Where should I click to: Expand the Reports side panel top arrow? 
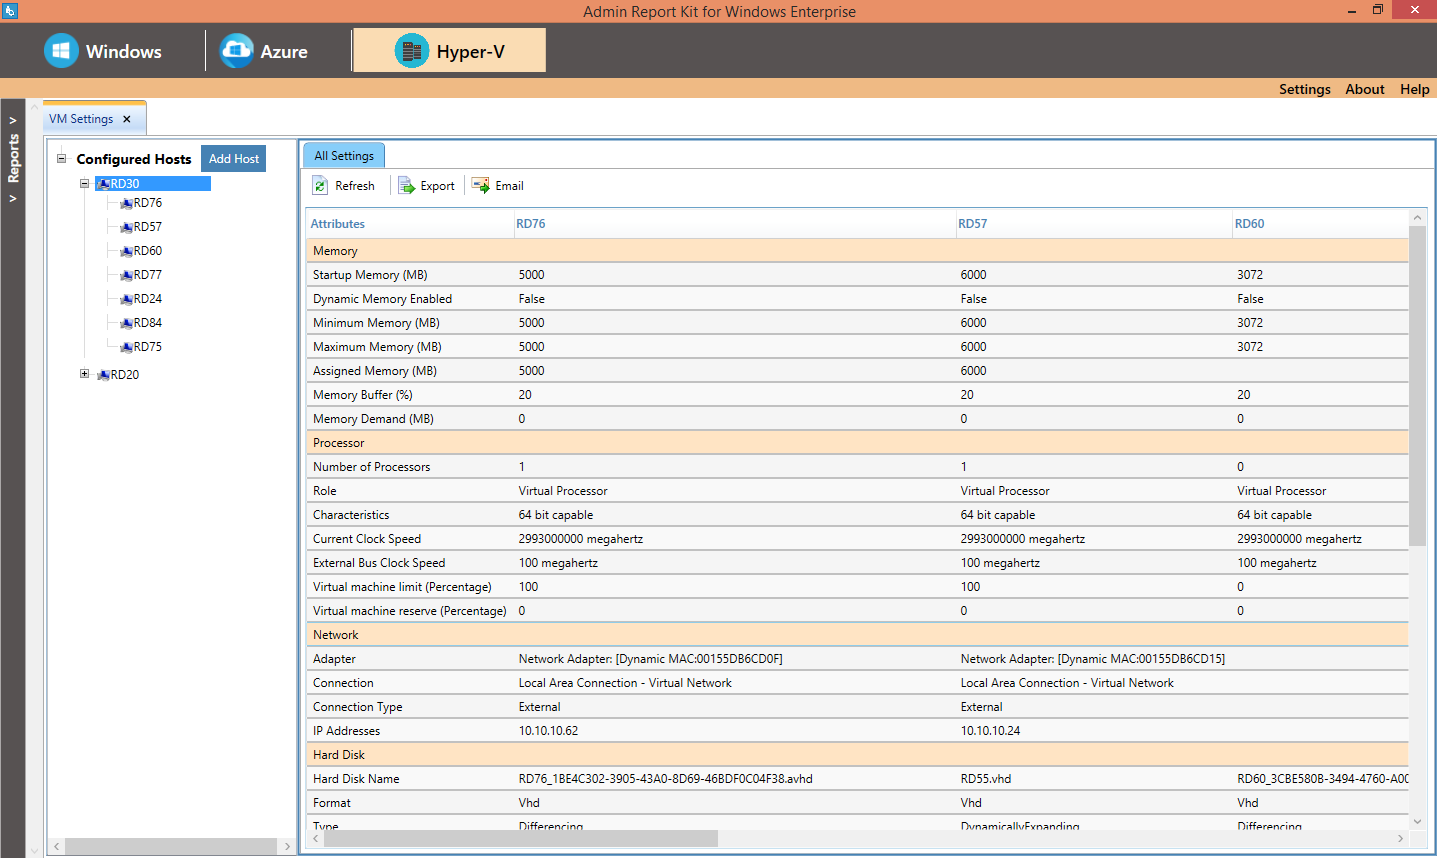13,120
